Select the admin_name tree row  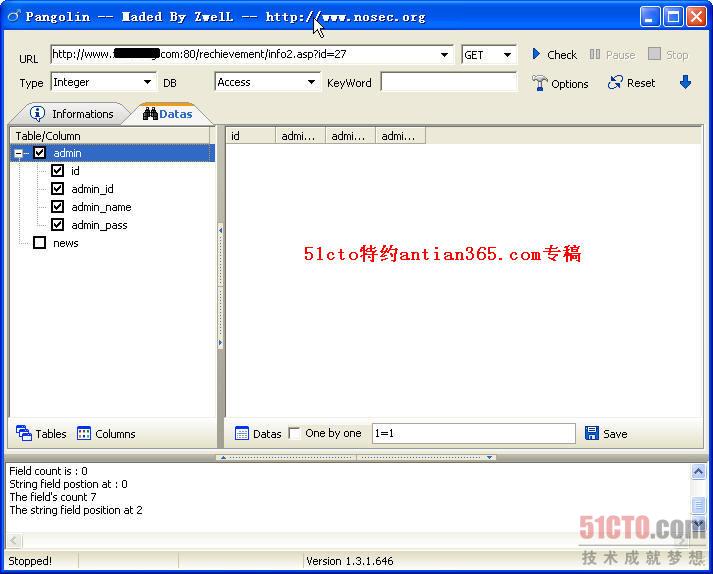[101, 207]
